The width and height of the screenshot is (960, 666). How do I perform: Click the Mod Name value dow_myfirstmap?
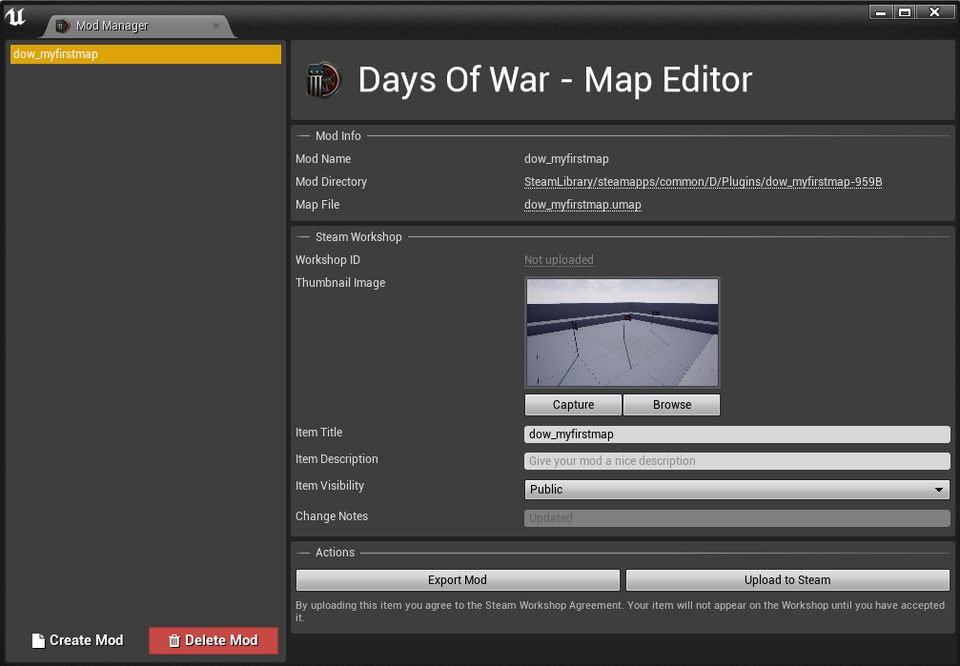click(x=566, y=159)
